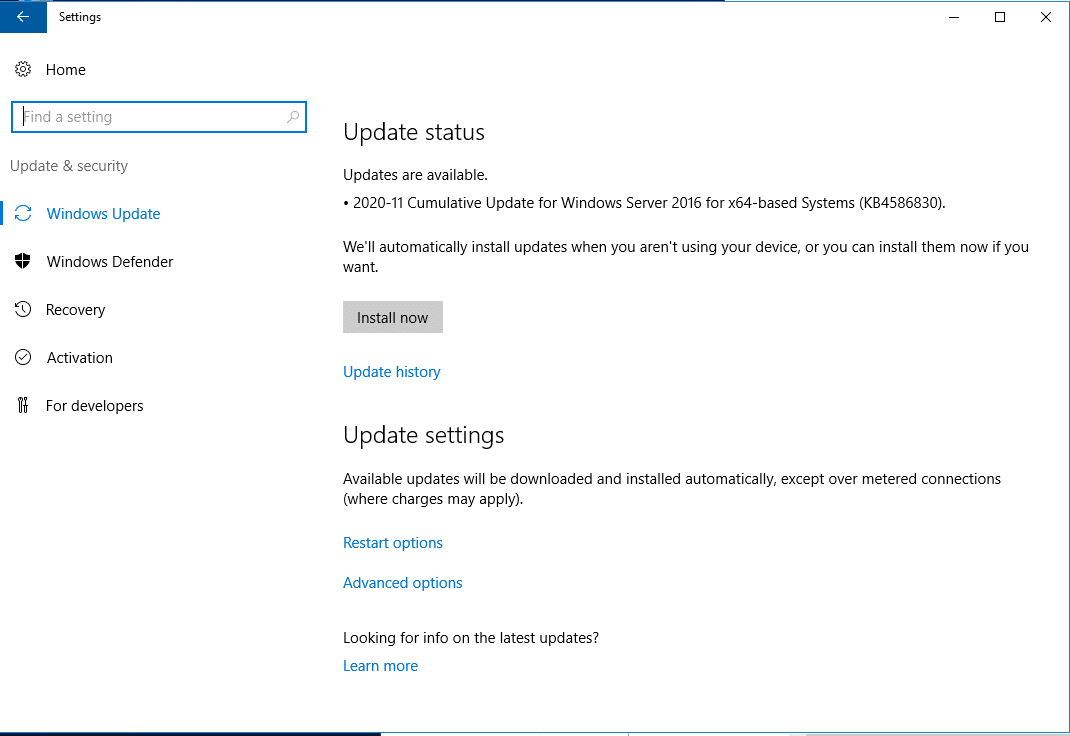Click 'Looking for info on the latest updates?' text

click(471, 638)
